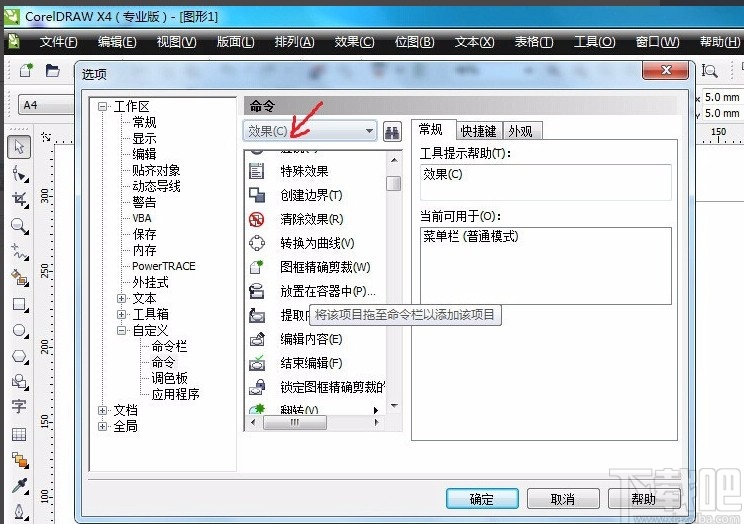Click the 取消 button
Image resolution: width=744 pixels, height=524 pixels.
(x=563, y=499)
